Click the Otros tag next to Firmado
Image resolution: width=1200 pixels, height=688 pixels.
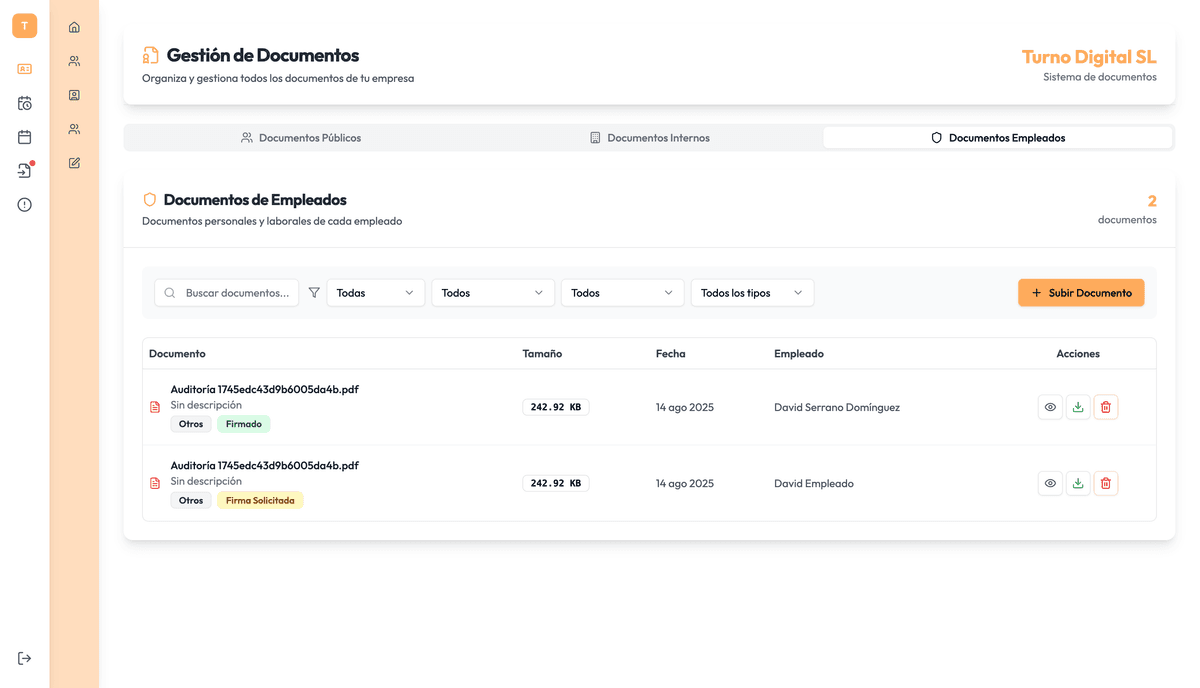coord(191,424)
